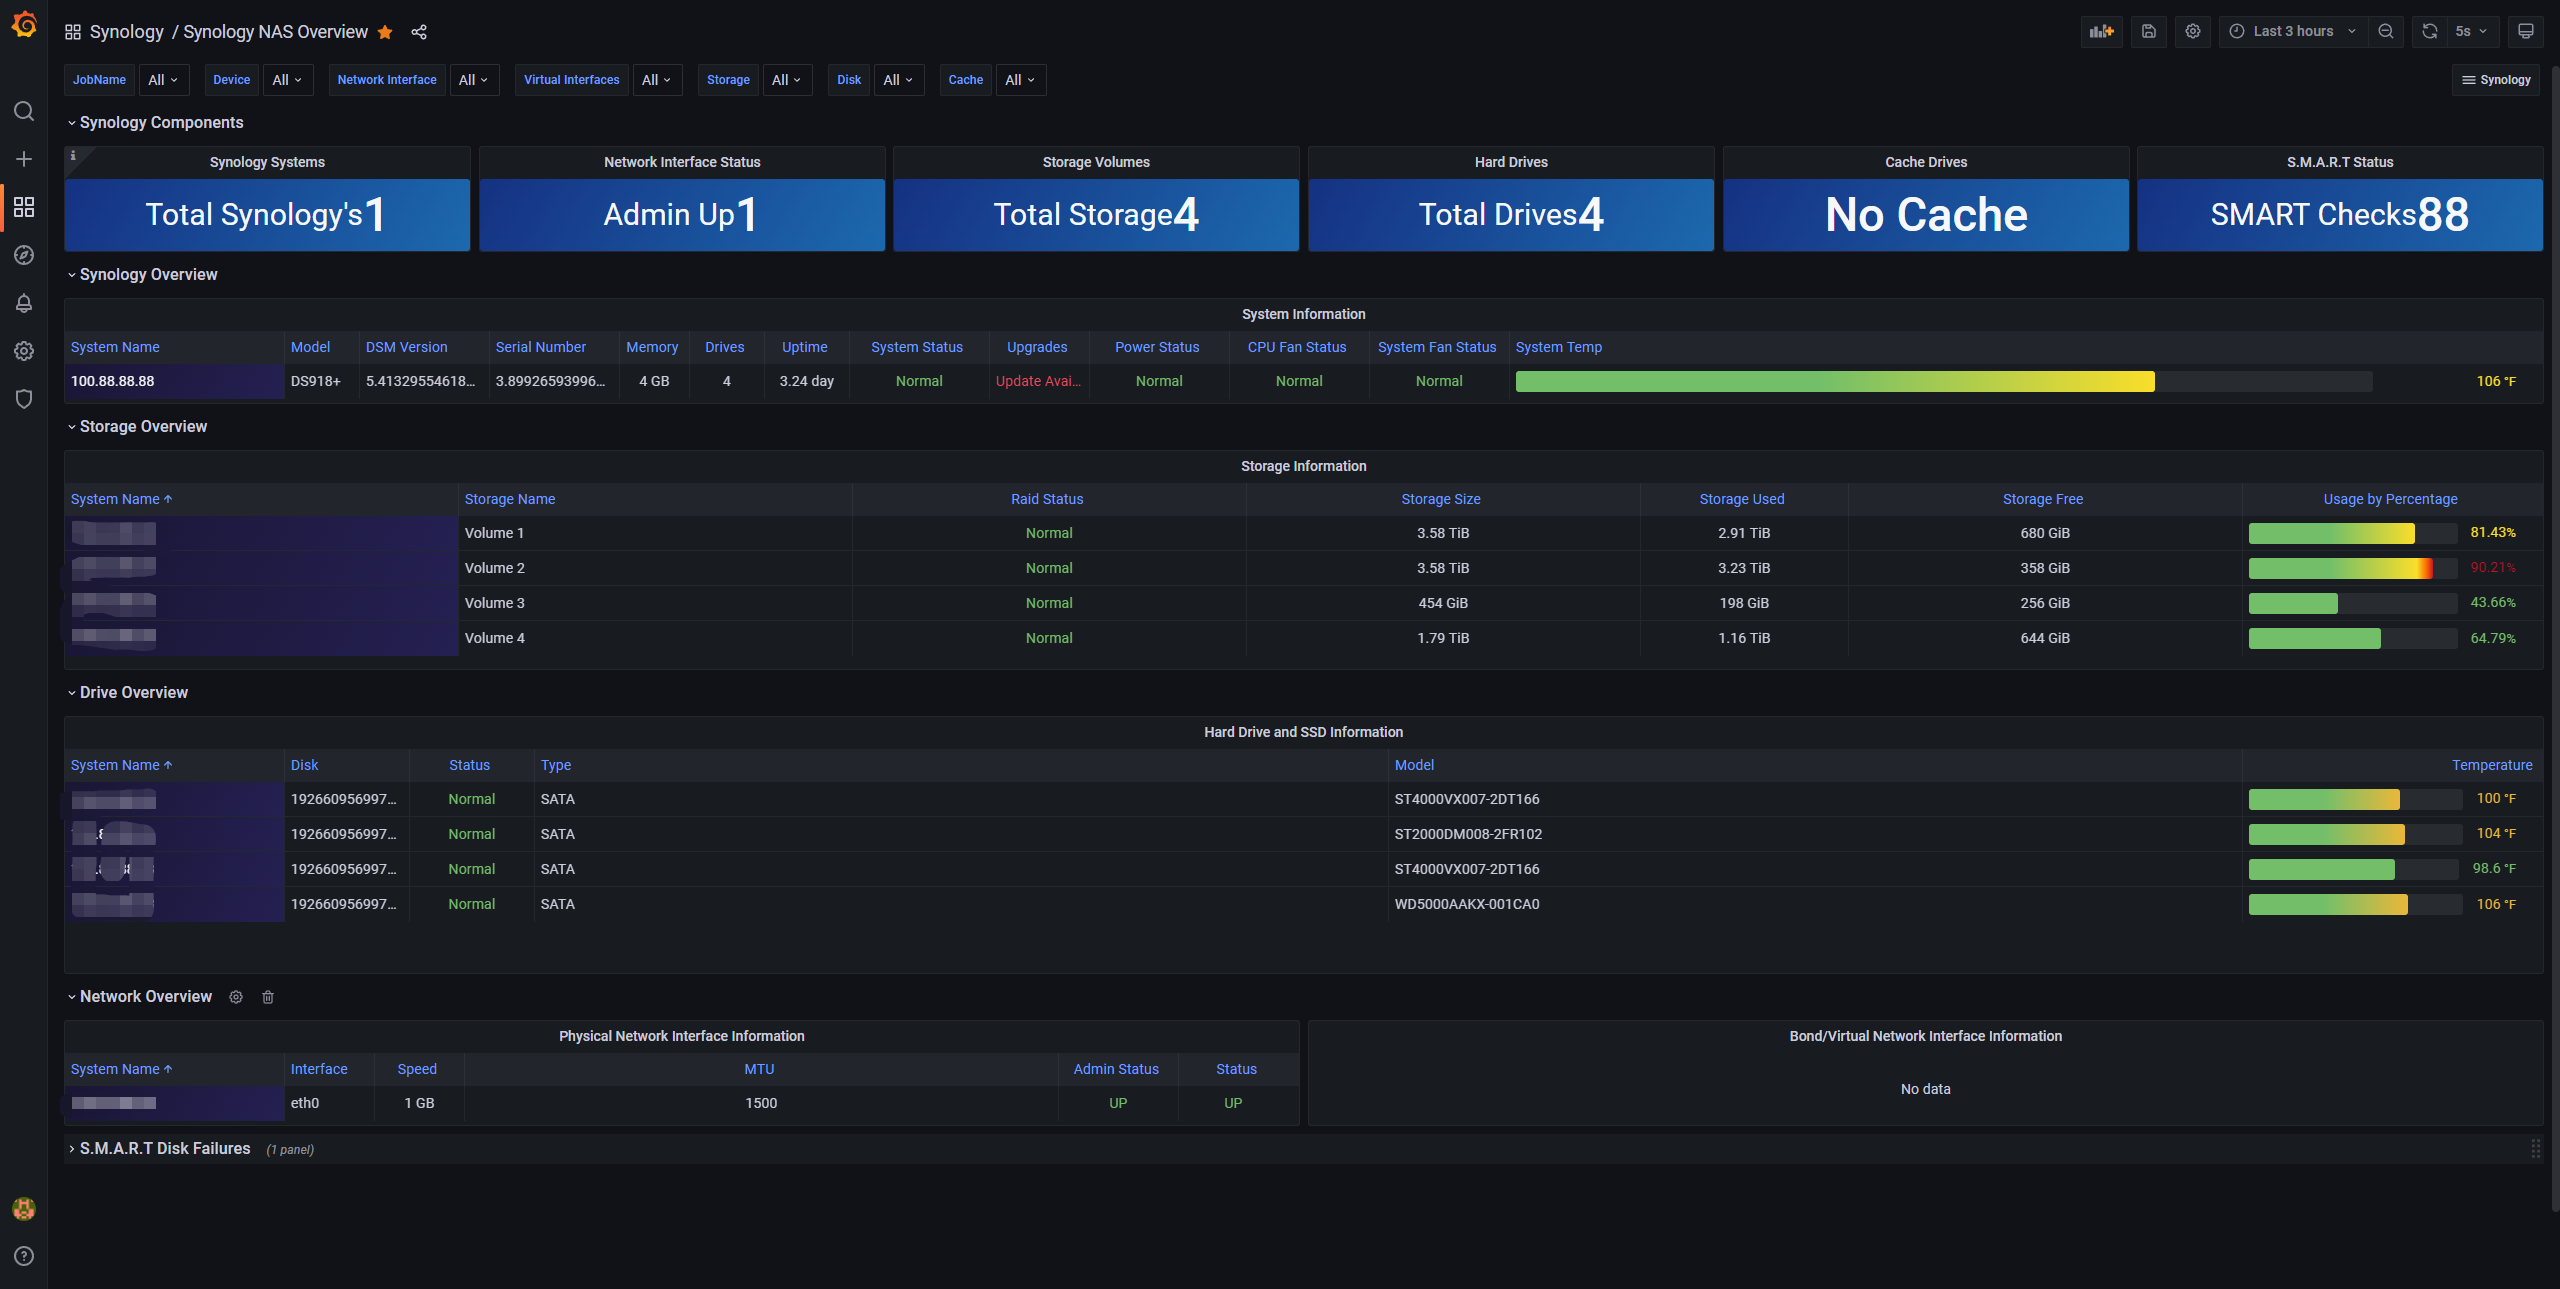Click the Add panel icon
Image resolution: width=2560 pixels, height=1289 pixels.
pos(2102,31)
